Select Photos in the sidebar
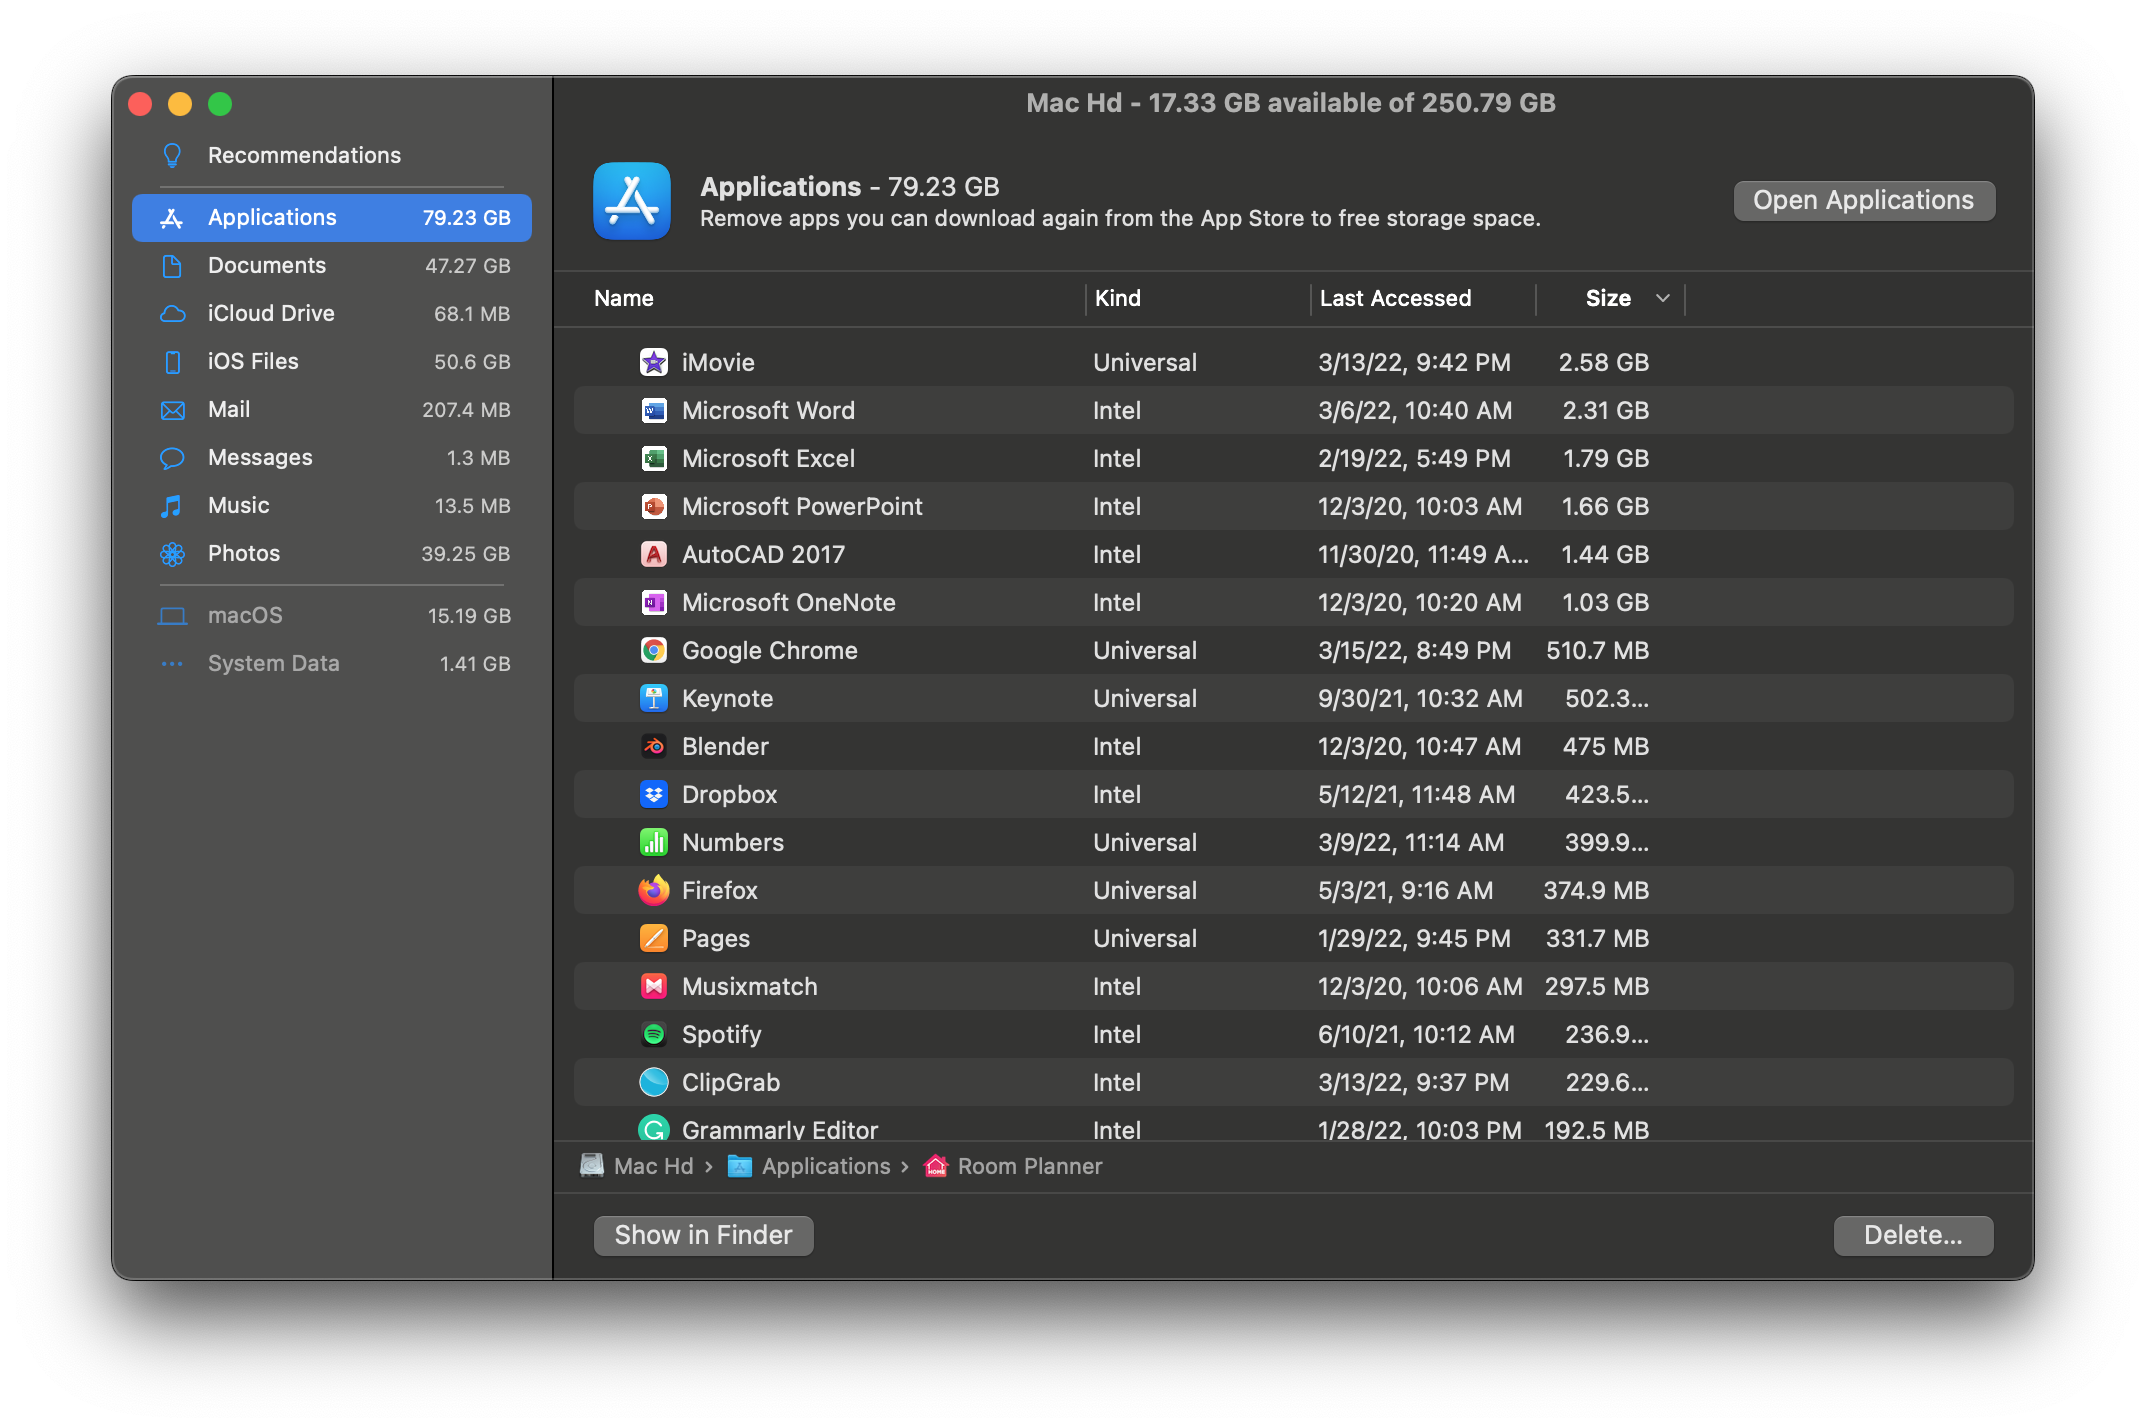The height and width of the screenshot is (1428, 2146). tap(243, 553)
